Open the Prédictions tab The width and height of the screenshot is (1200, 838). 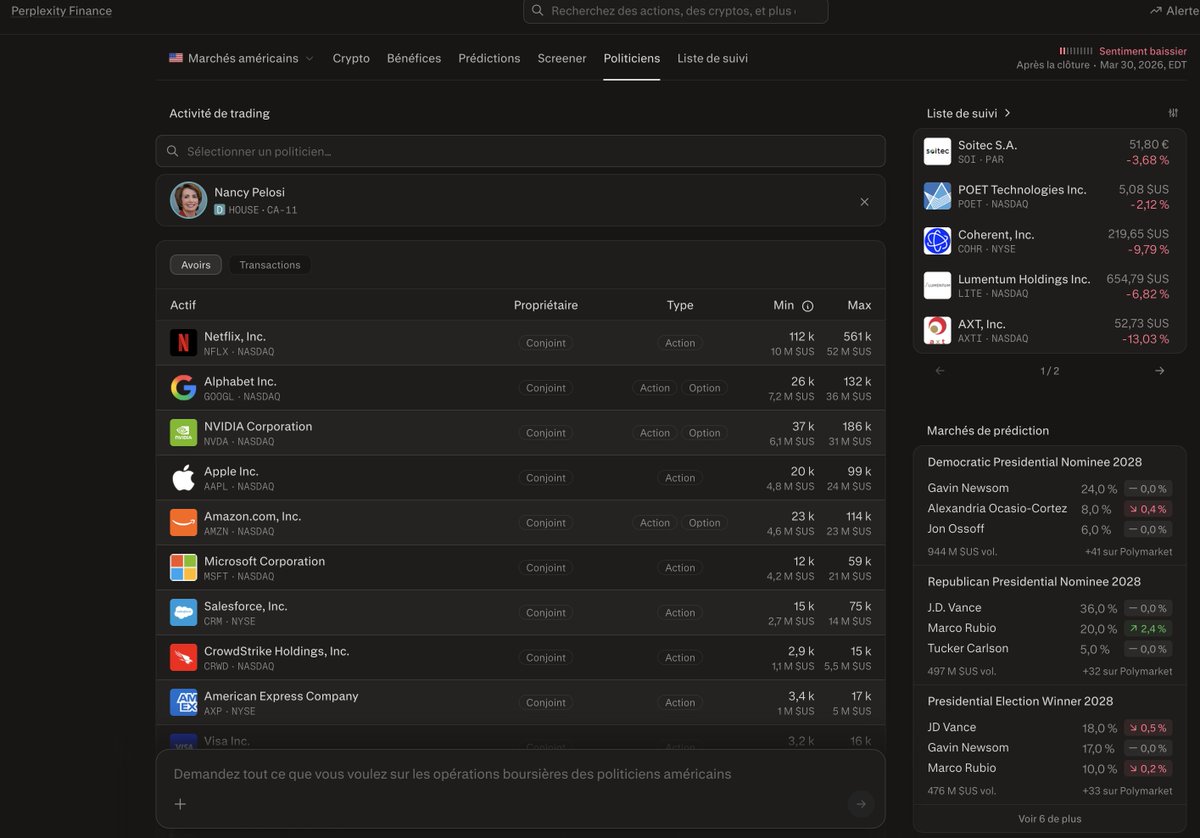pos(489,58)
